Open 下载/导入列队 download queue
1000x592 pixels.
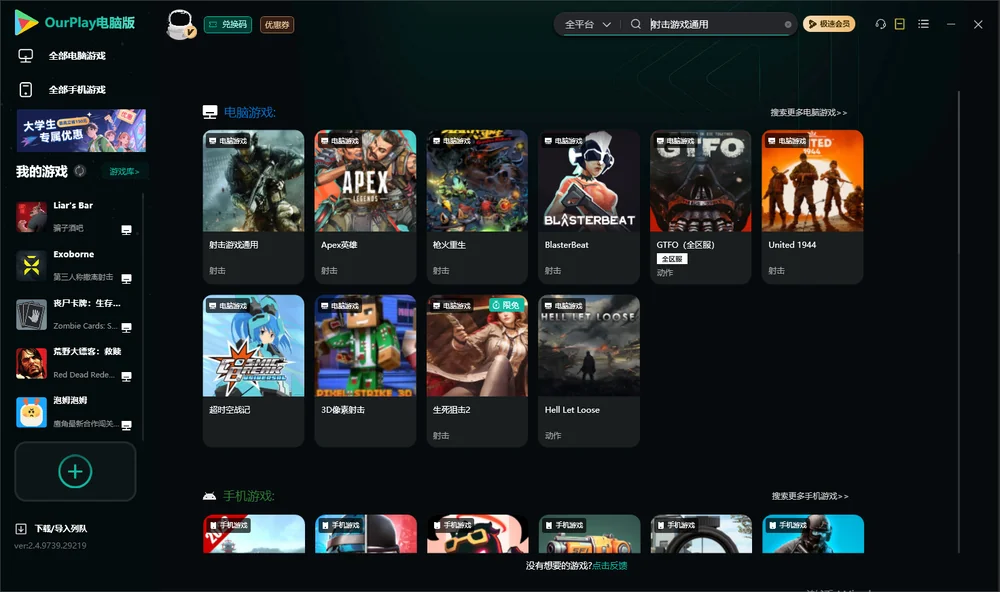[x=61, y=528]
